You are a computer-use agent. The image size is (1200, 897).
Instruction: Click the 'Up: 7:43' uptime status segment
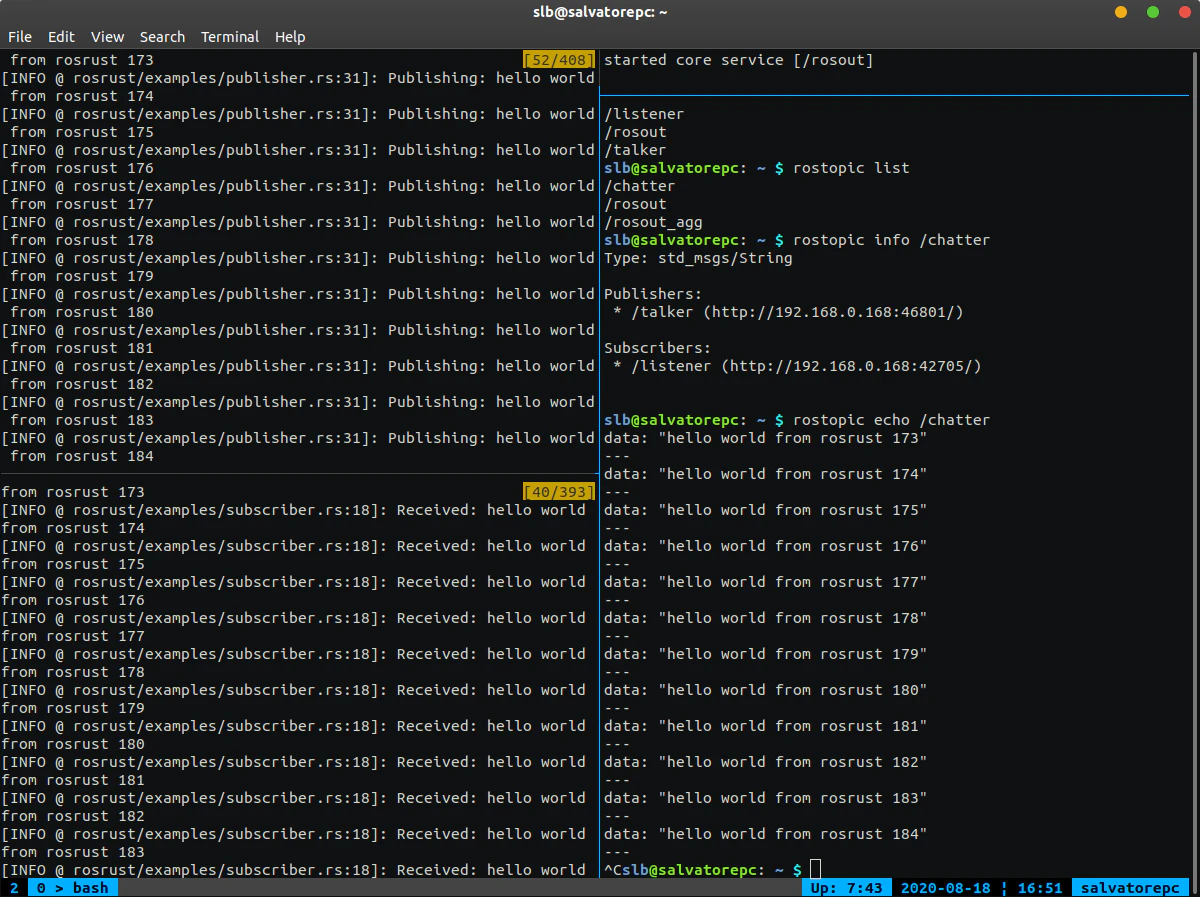pyautogui.click(x=846, y=888)
